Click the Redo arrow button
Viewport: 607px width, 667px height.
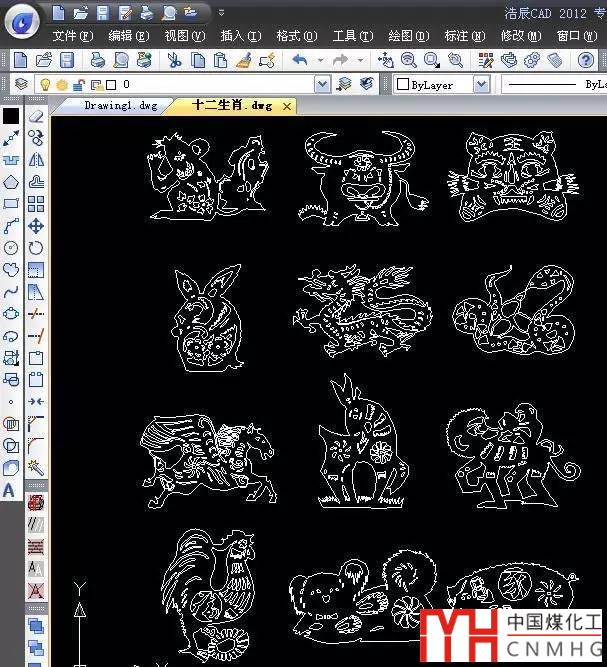coord(340,60)
